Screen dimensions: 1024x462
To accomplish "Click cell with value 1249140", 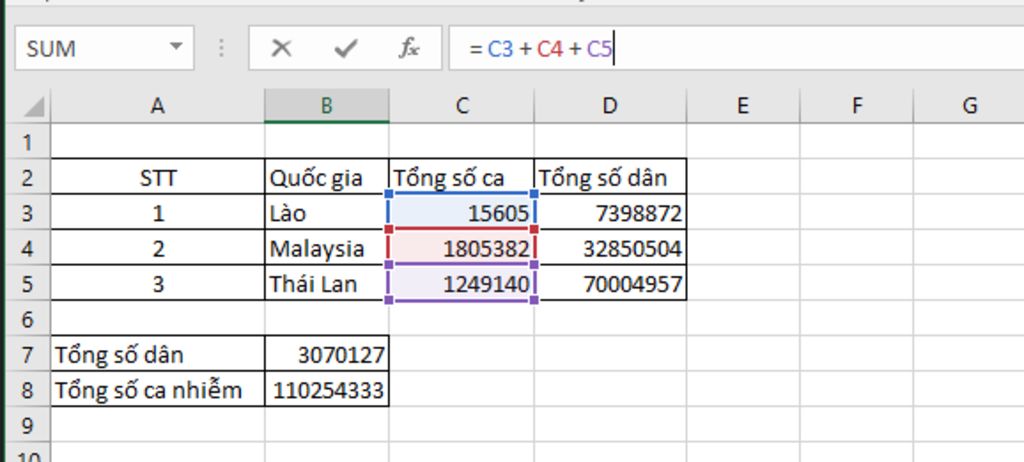I will (x=462, y=283).
